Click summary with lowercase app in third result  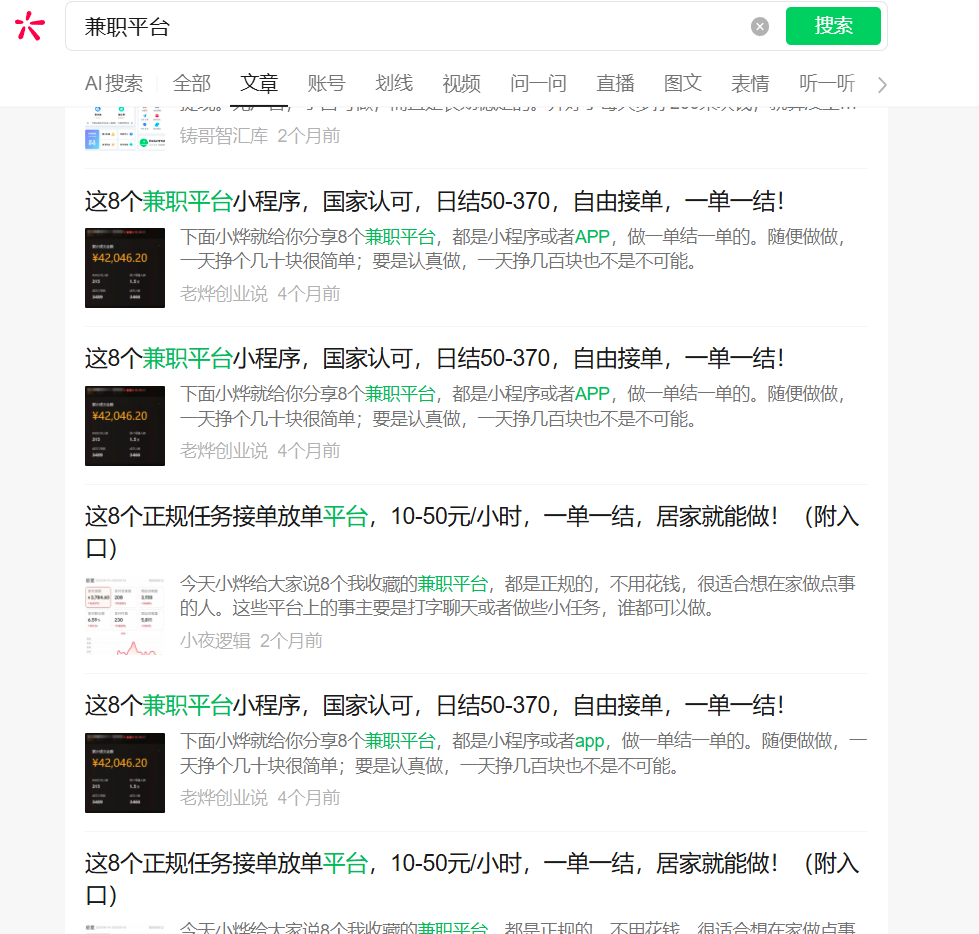(x=523, y=753)
